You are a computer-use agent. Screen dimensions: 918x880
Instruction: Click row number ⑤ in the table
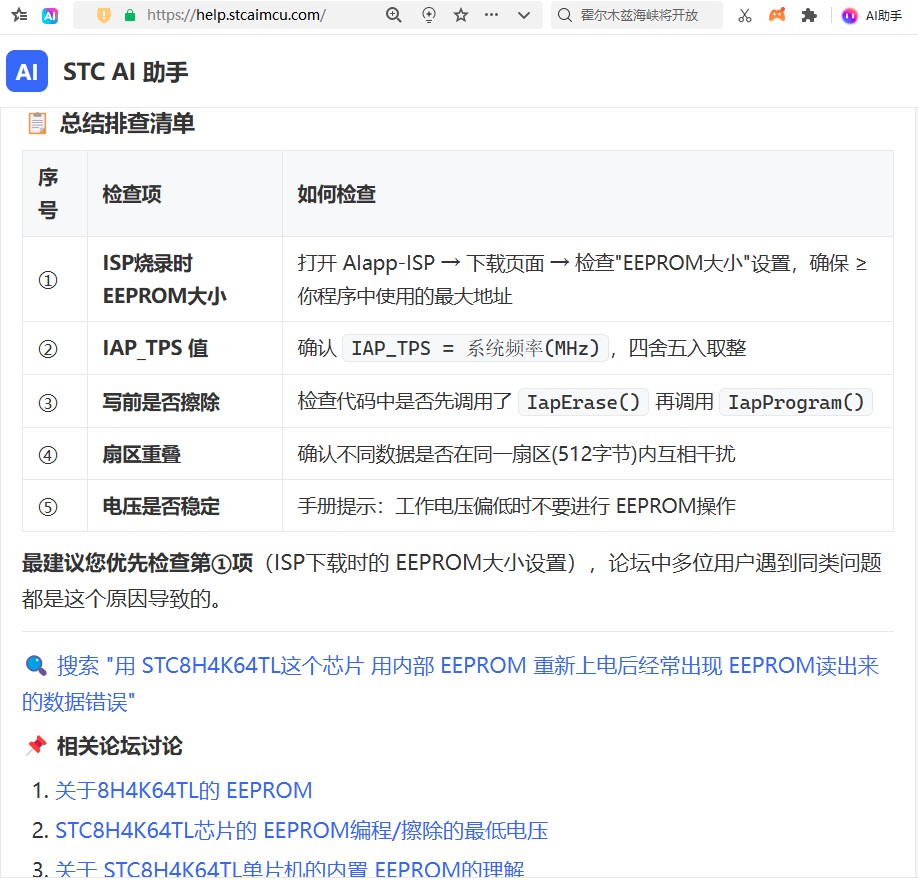pos(48,506)
